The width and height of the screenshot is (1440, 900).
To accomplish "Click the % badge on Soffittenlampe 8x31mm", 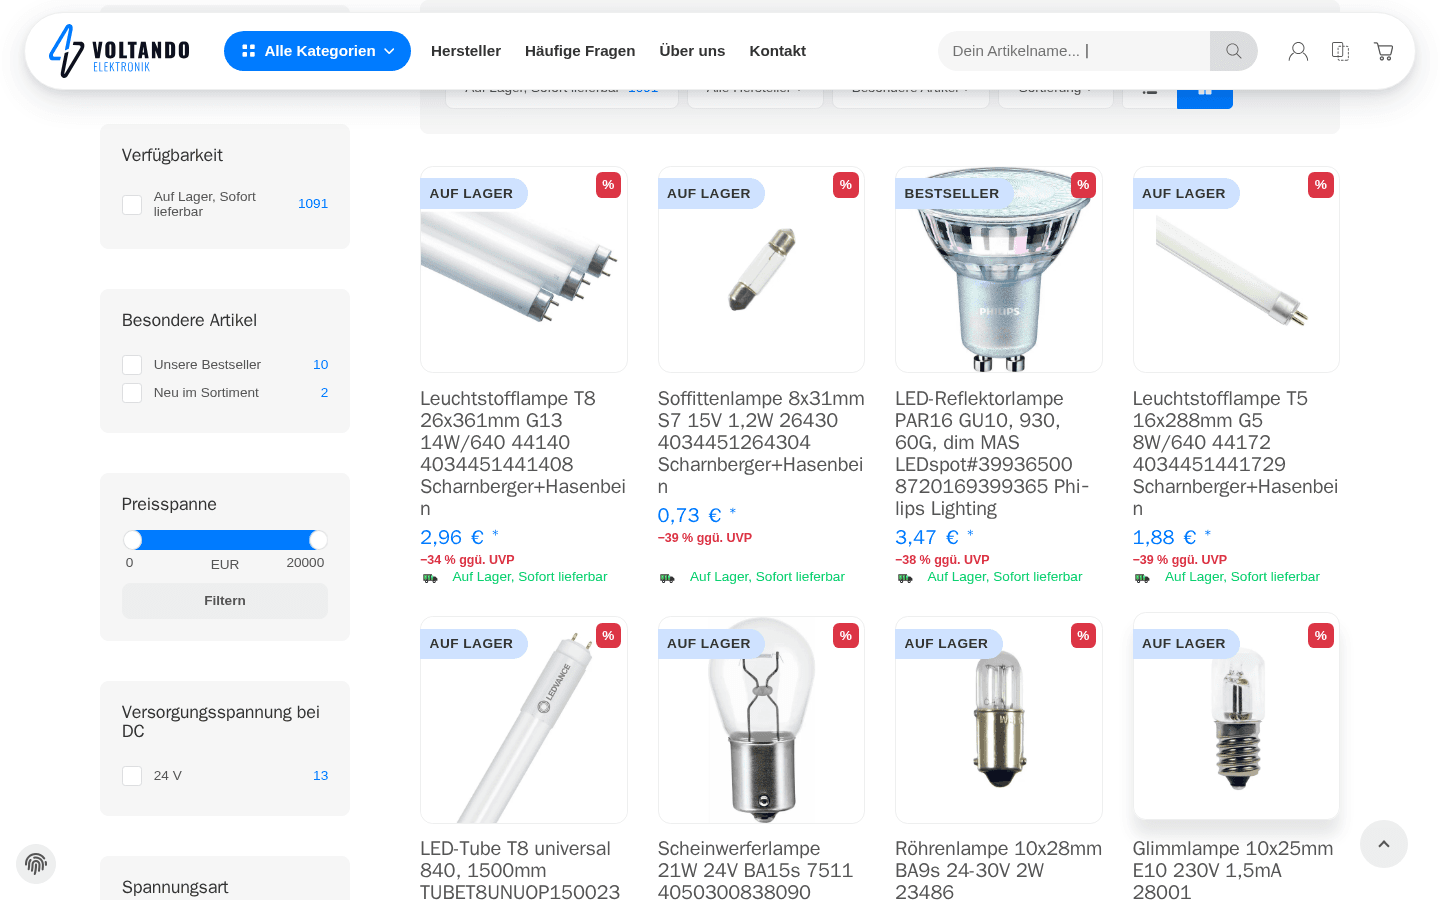I will 846,185.
